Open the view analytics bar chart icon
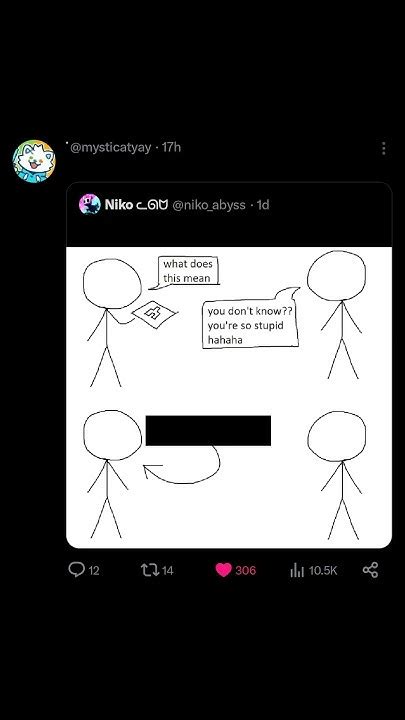Image resolution: width=405 pixels, height=720 pixels. point(297,571)
